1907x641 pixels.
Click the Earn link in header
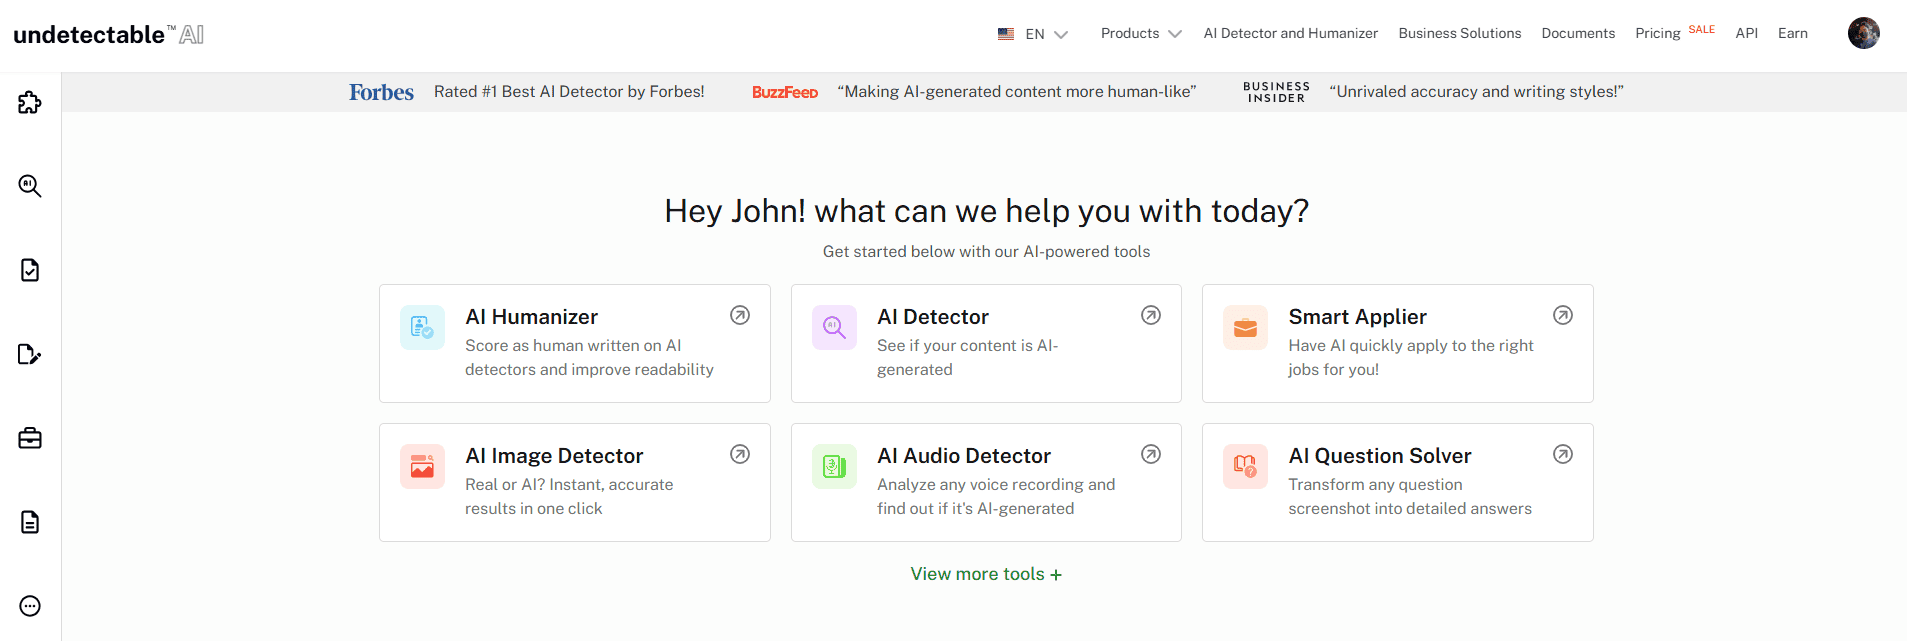point(1792,34)
